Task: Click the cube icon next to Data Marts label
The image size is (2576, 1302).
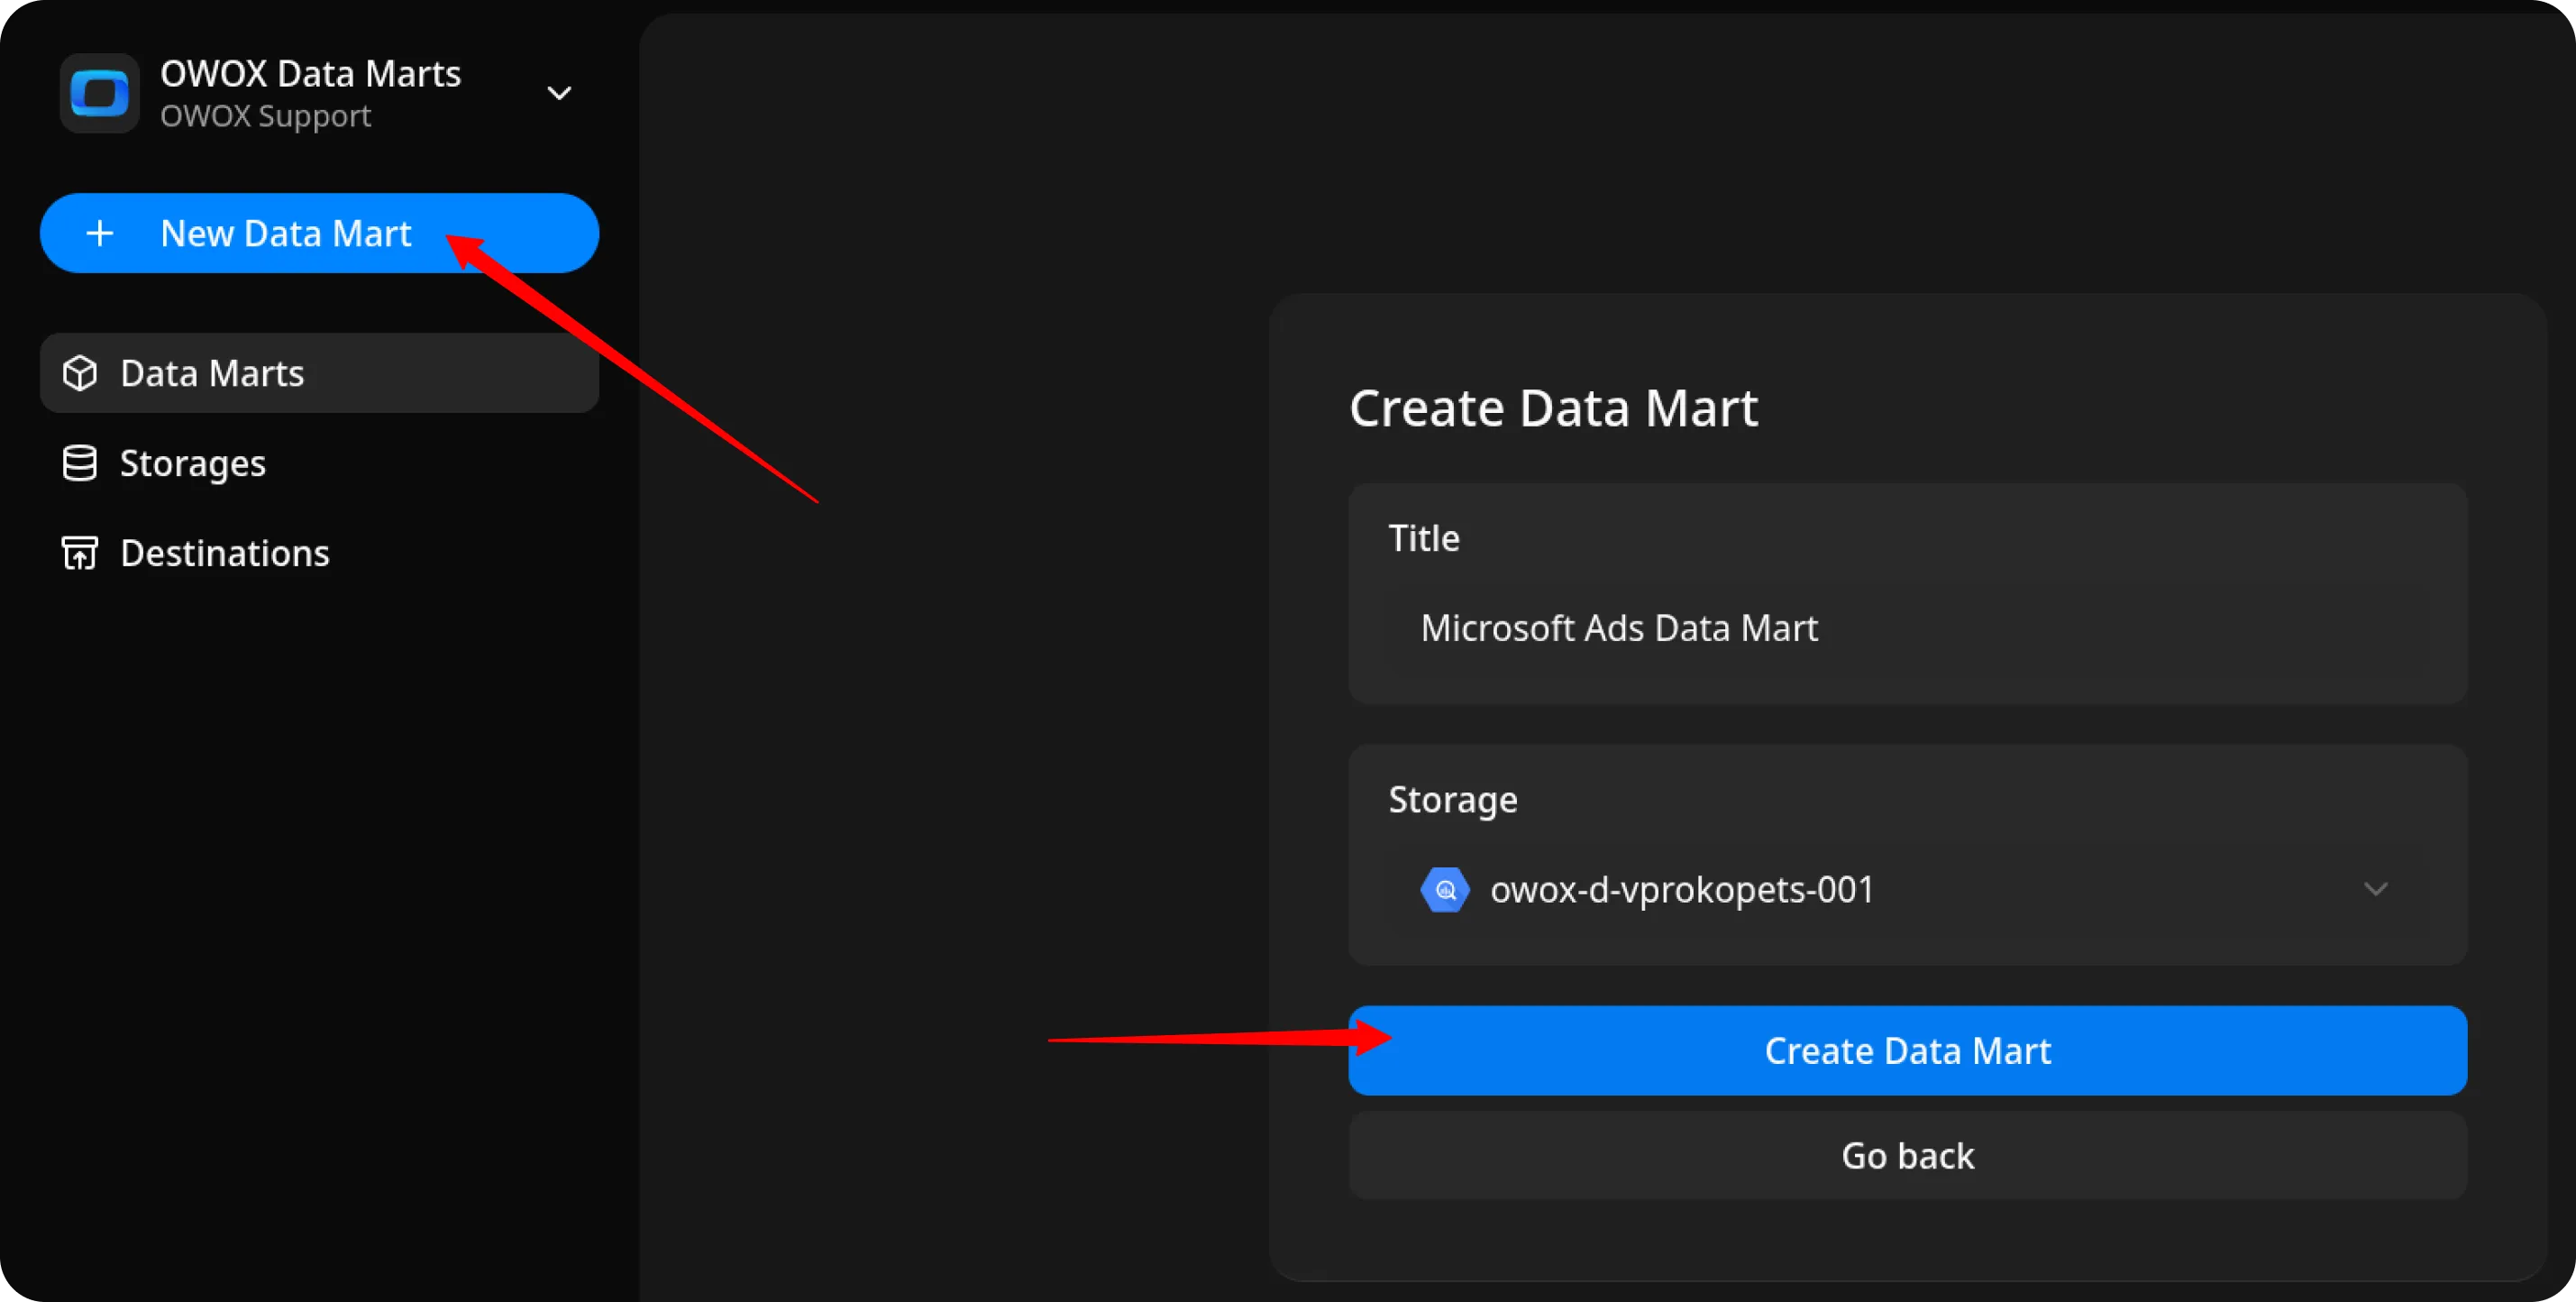Action: (x=79, y=373)
